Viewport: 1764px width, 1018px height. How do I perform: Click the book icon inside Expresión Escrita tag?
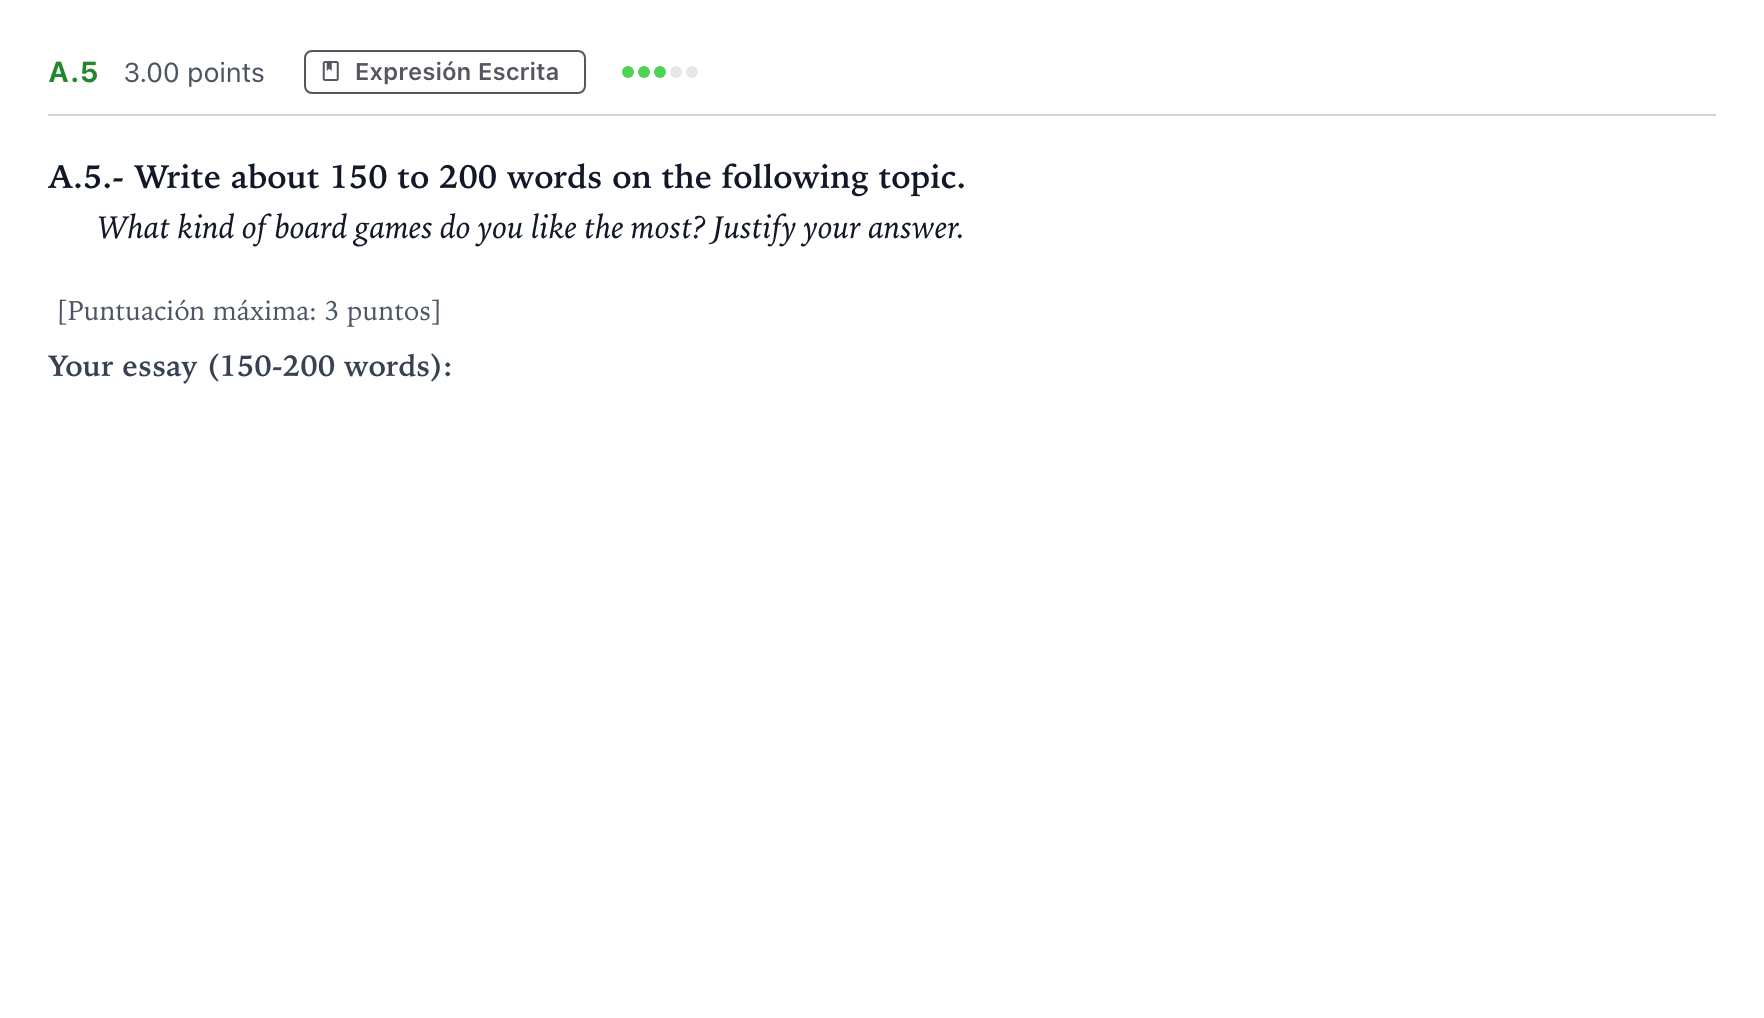(x=331, y=72)
